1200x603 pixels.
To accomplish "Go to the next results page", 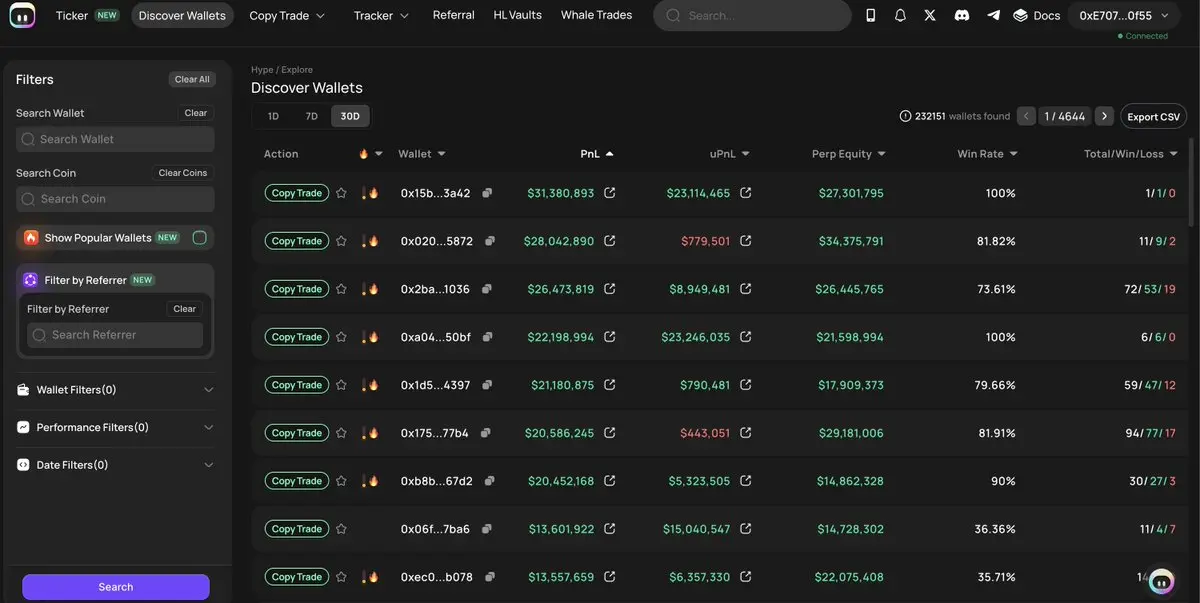I will pos(1104,116).
